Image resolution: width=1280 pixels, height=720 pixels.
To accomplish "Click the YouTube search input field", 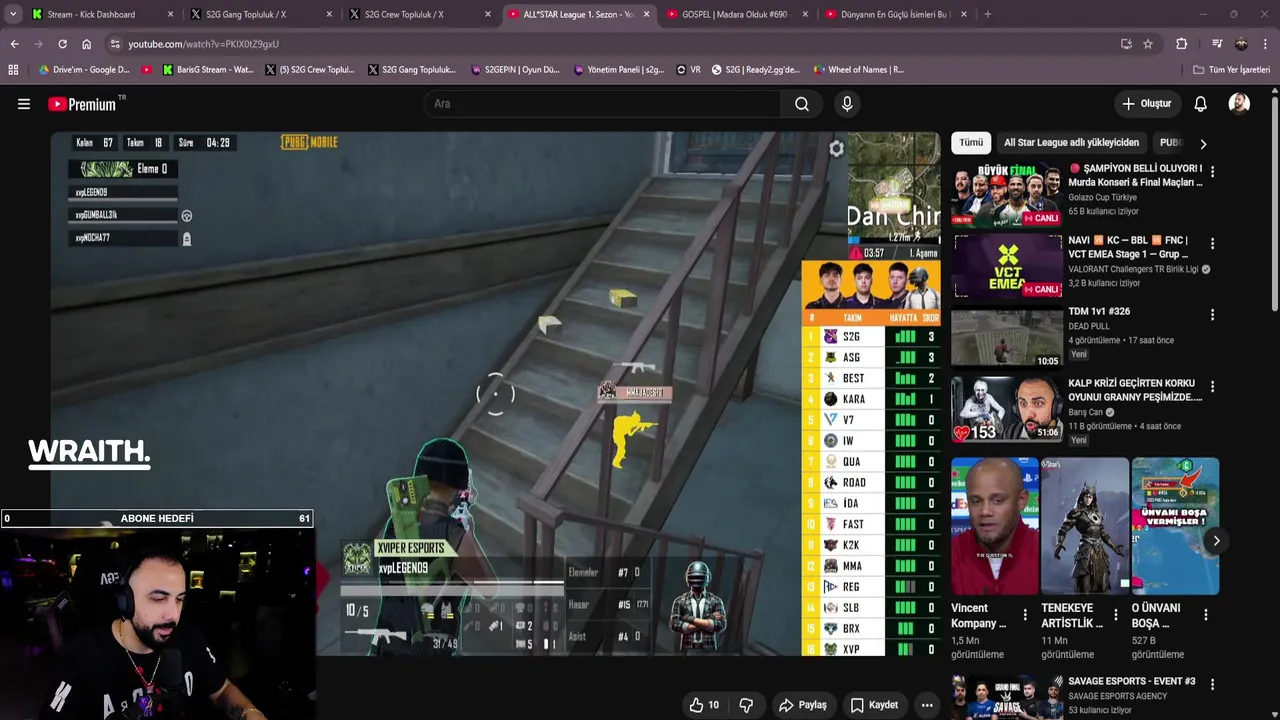I will point(603,104).
